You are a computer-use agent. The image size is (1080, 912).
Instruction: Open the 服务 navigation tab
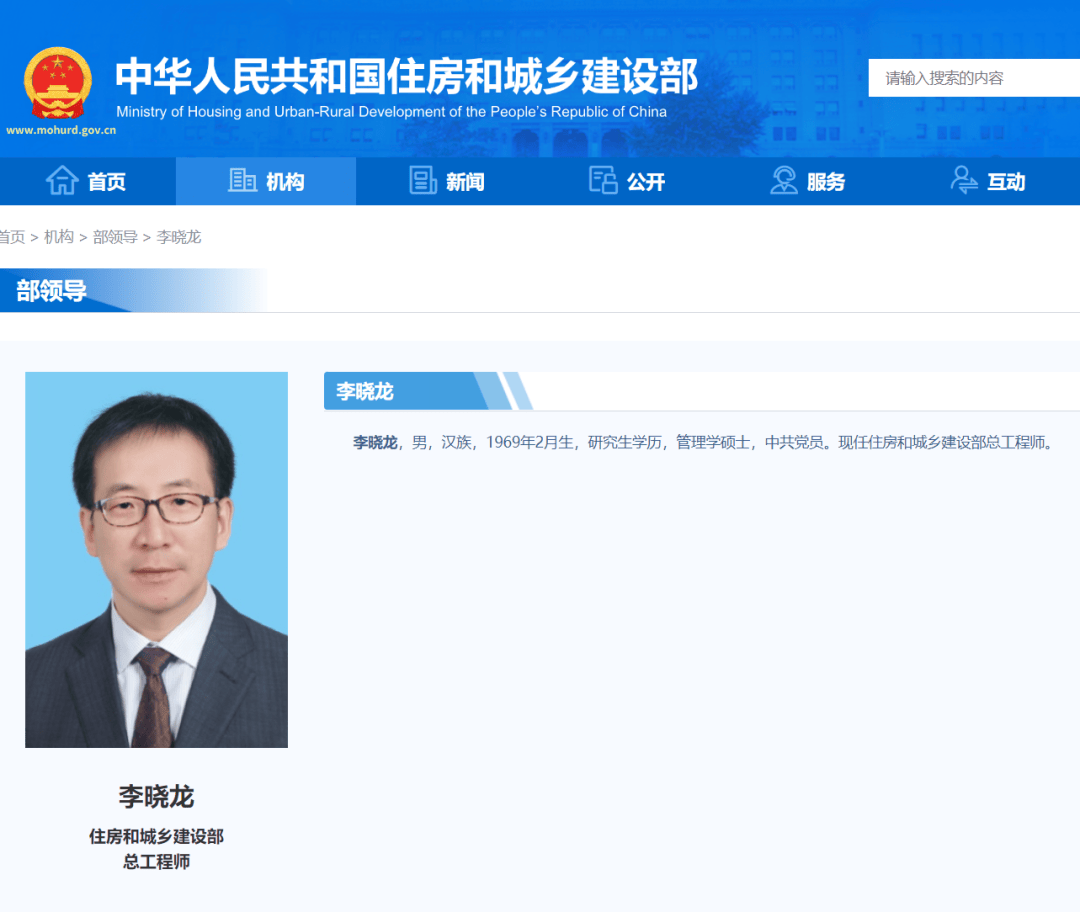point(807,181)
